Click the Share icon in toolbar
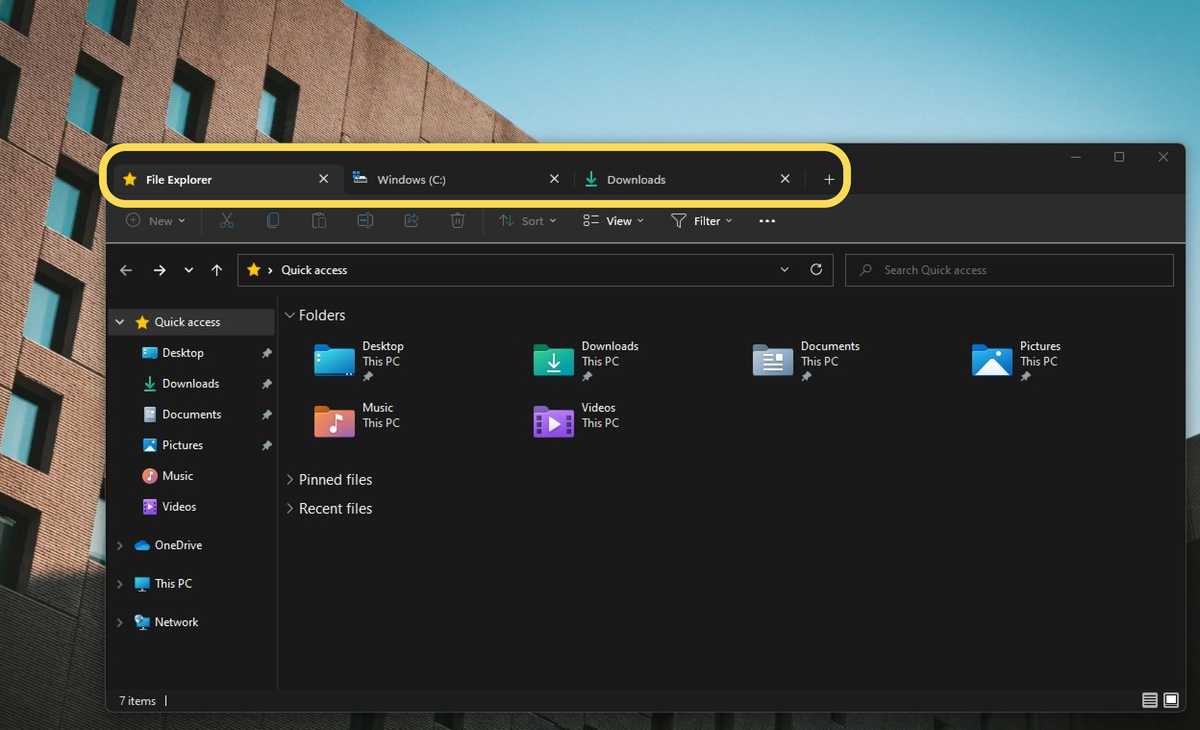1200x730 pixels. click(x=411, y=221)
